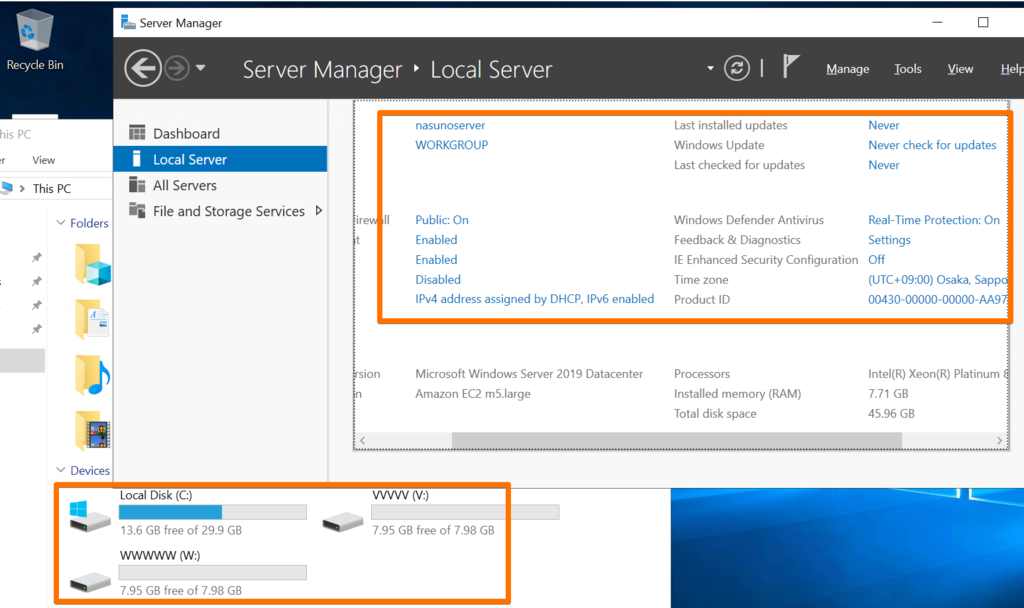Click the Public: On firewall link

441,220
